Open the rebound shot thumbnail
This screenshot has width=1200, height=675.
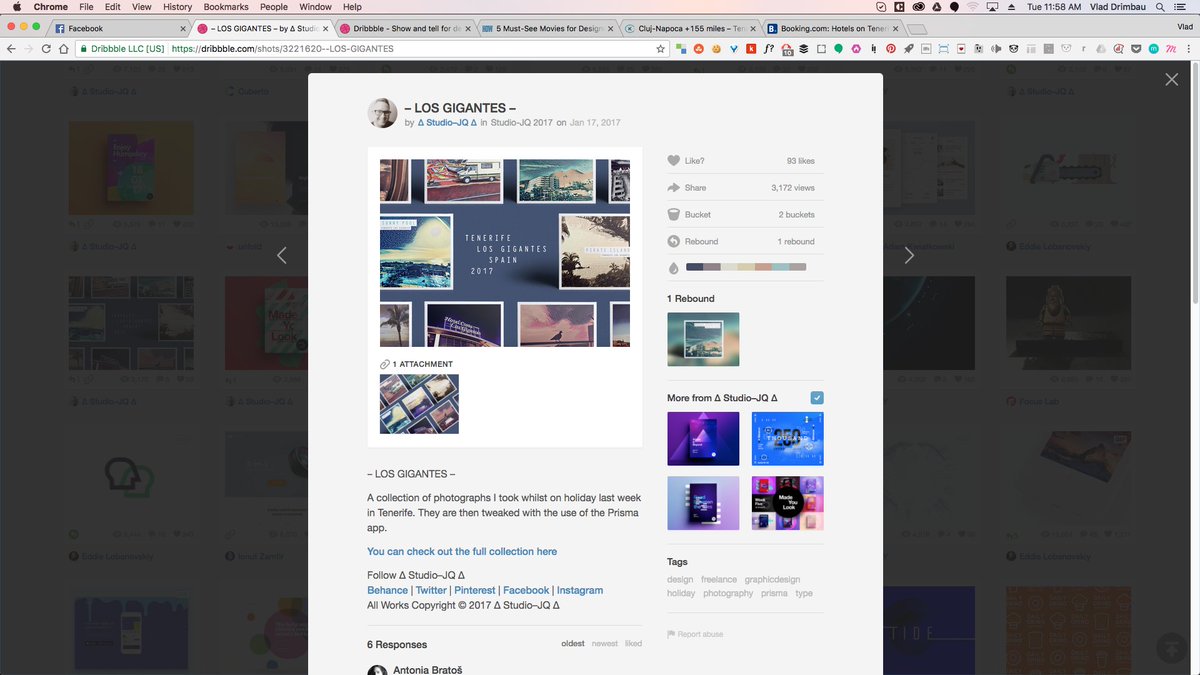pyautogui.click(x=703, y=339)
